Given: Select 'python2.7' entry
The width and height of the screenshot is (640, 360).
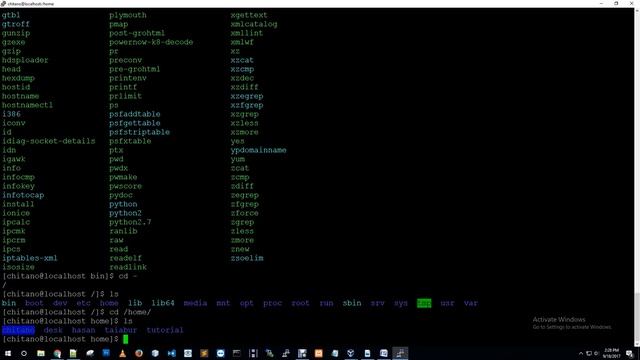Looking at the screenshot, I should pos(130,222).
